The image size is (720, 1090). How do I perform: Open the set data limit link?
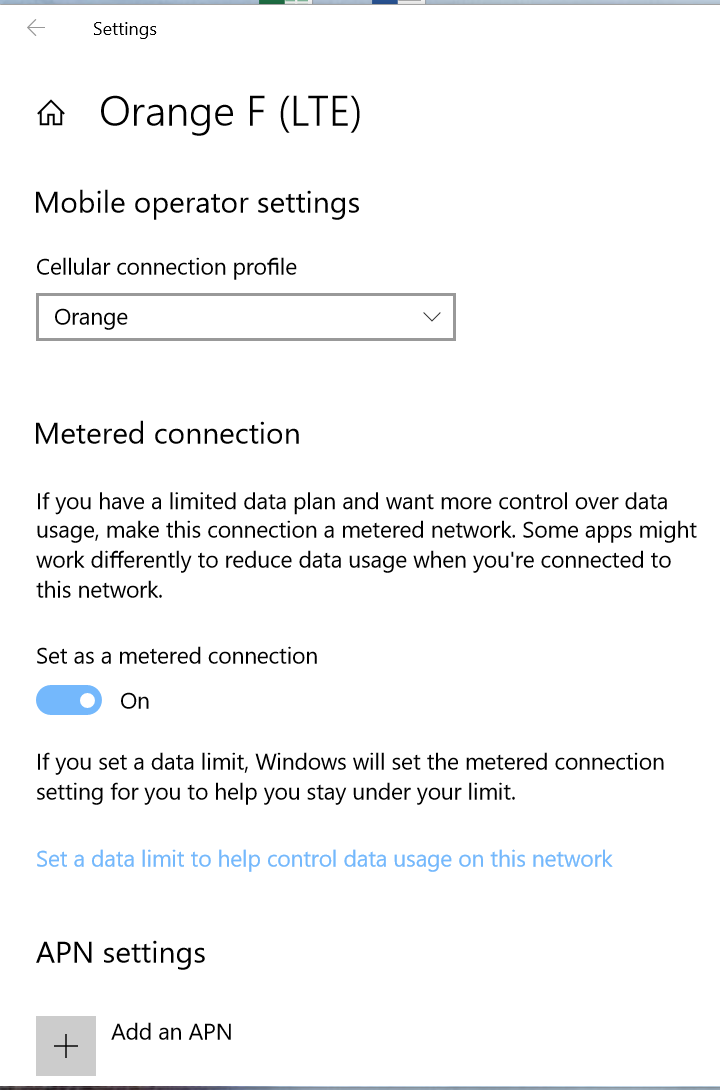point(324,859)
